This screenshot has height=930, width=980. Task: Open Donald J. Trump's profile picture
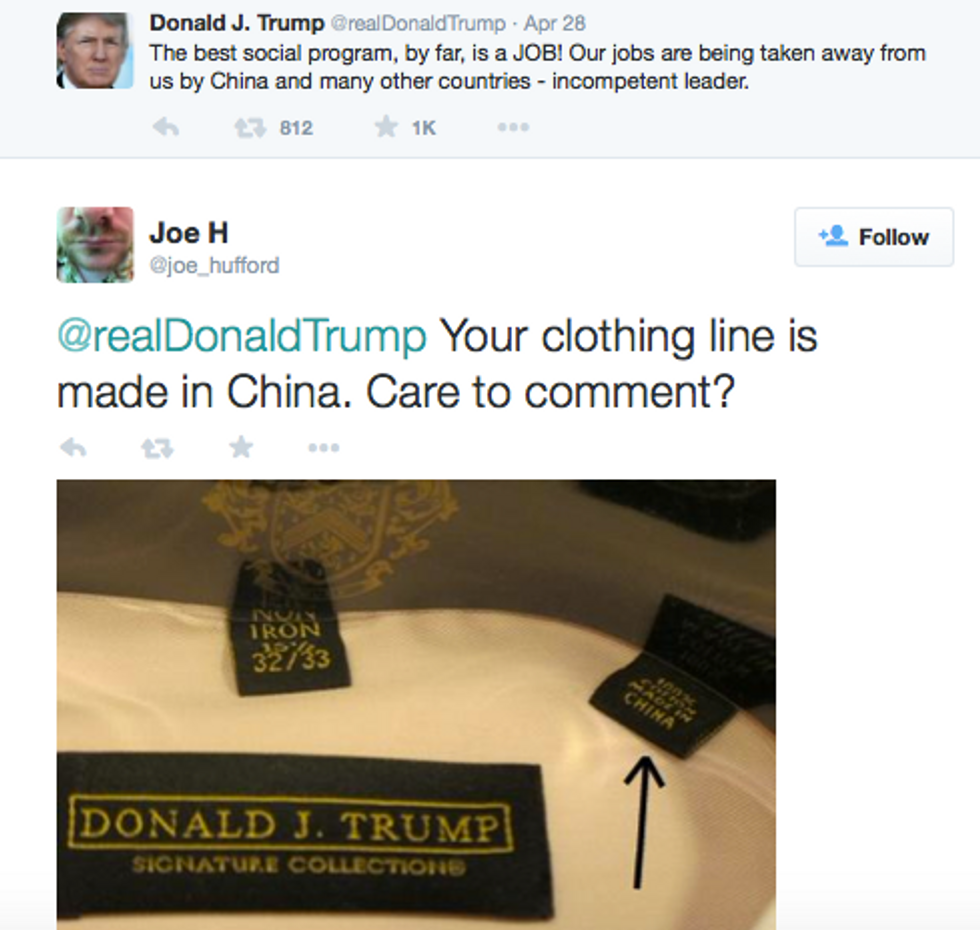(x=95, y=51)
